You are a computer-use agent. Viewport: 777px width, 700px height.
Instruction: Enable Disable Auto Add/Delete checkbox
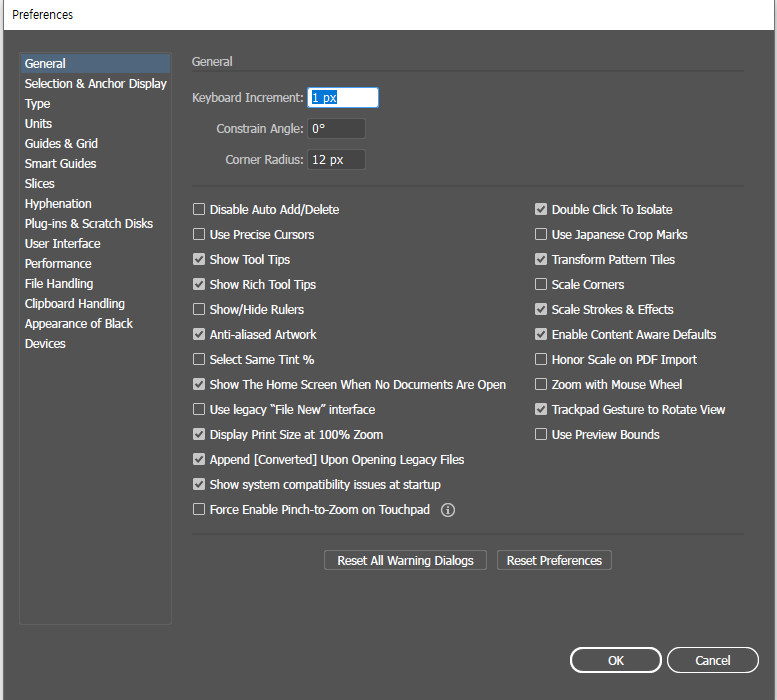pos(199,209)
